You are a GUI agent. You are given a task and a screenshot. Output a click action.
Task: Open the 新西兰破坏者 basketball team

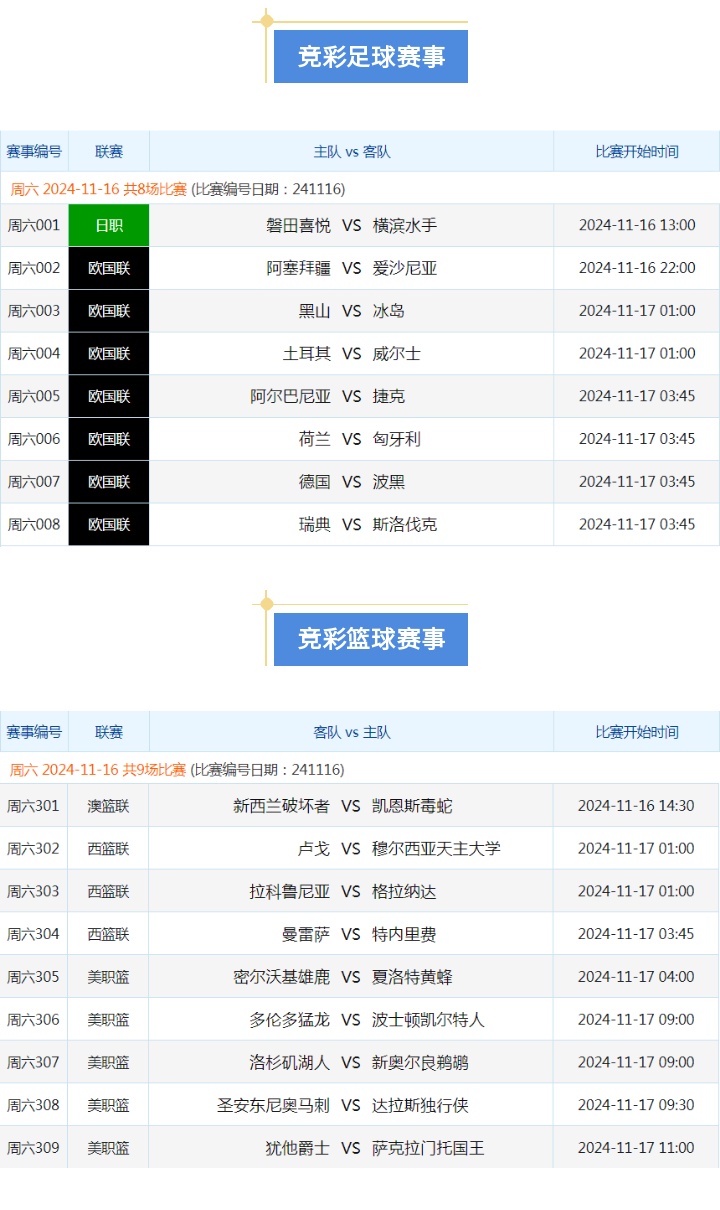click(281, 806)
